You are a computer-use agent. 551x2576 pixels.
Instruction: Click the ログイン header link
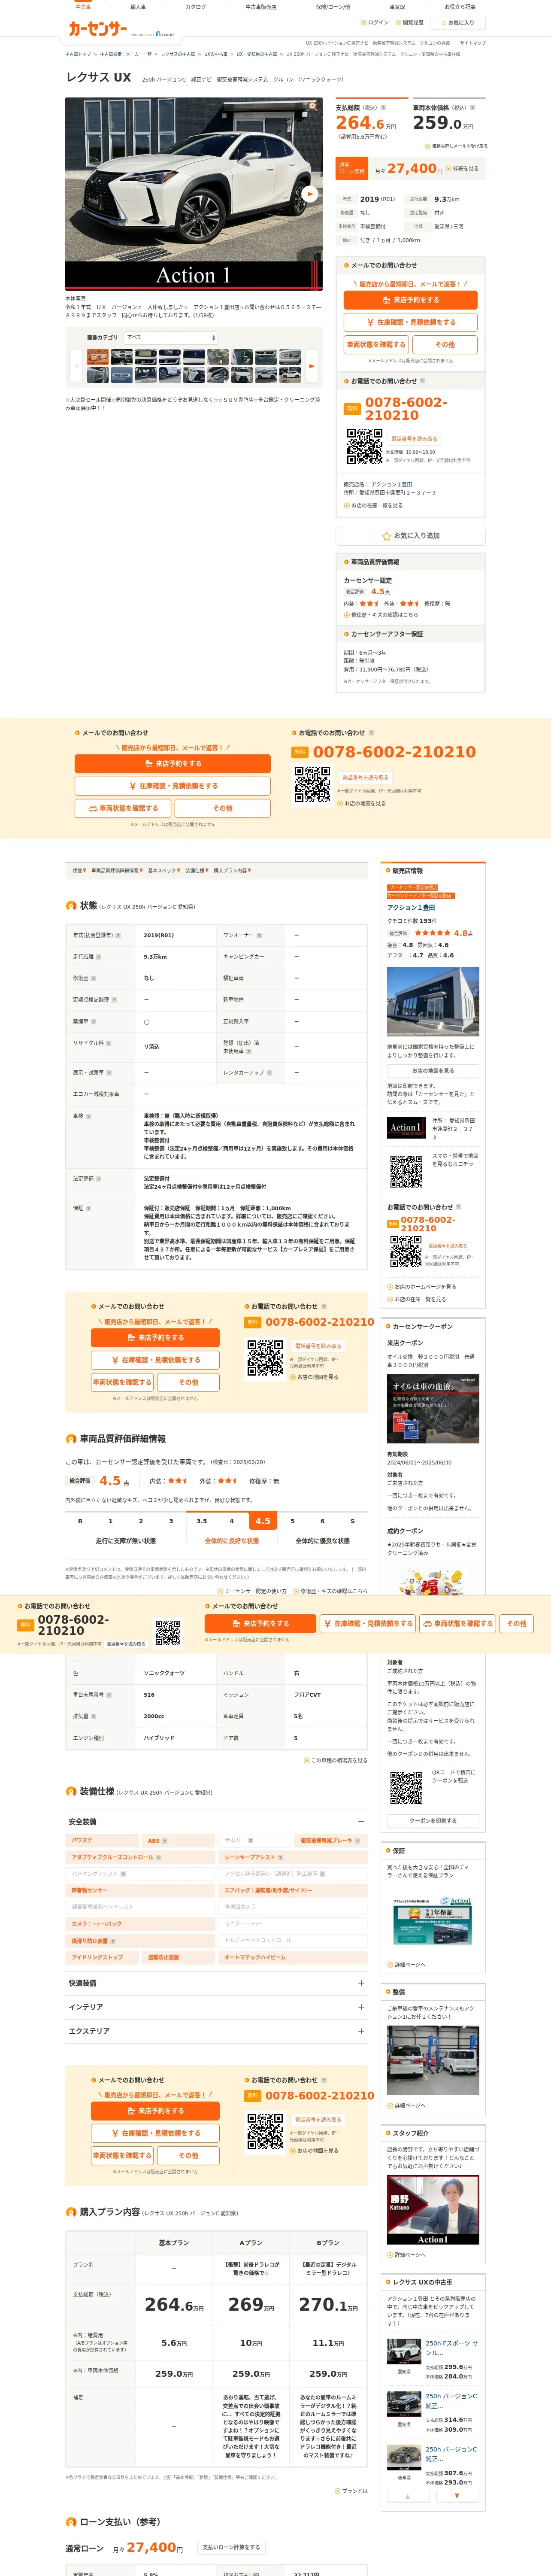[x=375, y=22]
